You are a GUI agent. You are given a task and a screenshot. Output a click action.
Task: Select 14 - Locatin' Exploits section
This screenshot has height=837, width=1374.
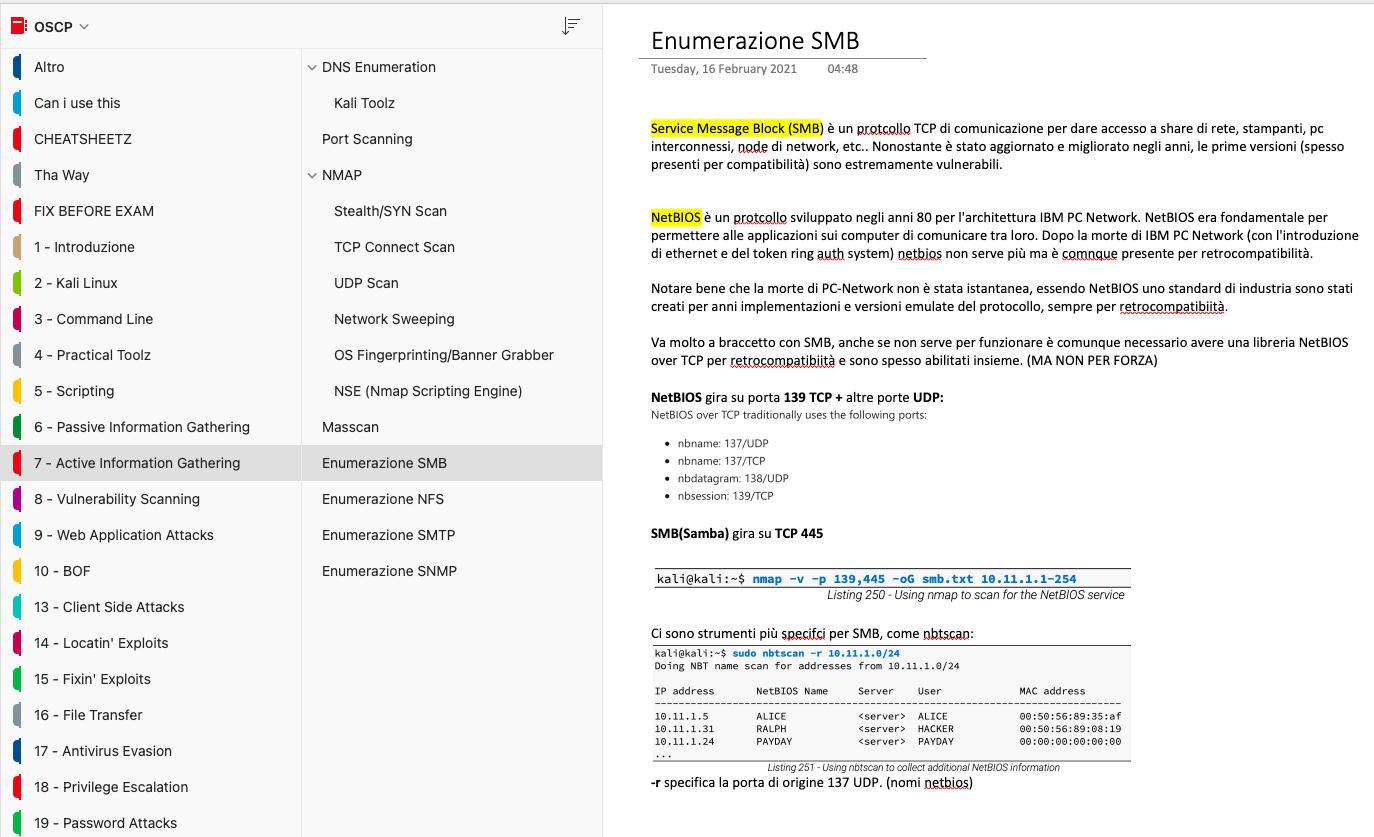tap(151, 643)
